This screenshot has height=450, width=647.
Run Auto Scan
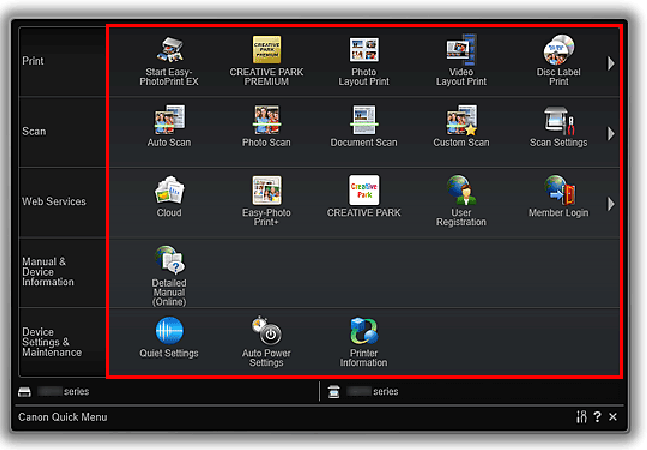tap(169, 126)
